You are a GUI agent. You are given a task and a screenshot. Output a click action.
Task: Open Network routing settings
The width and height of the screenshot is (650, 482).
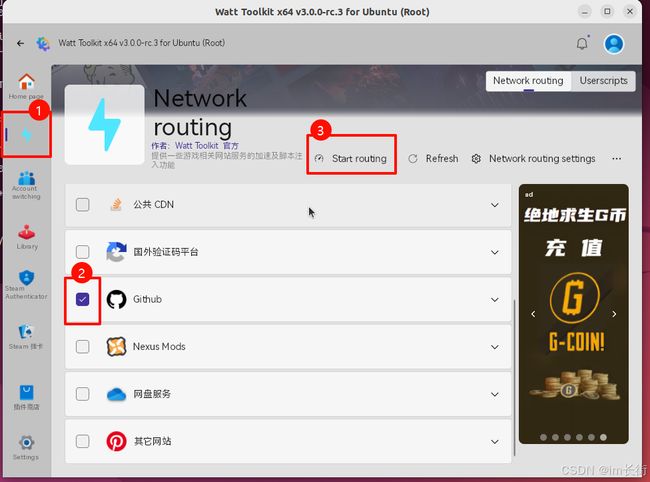[534, 159]
